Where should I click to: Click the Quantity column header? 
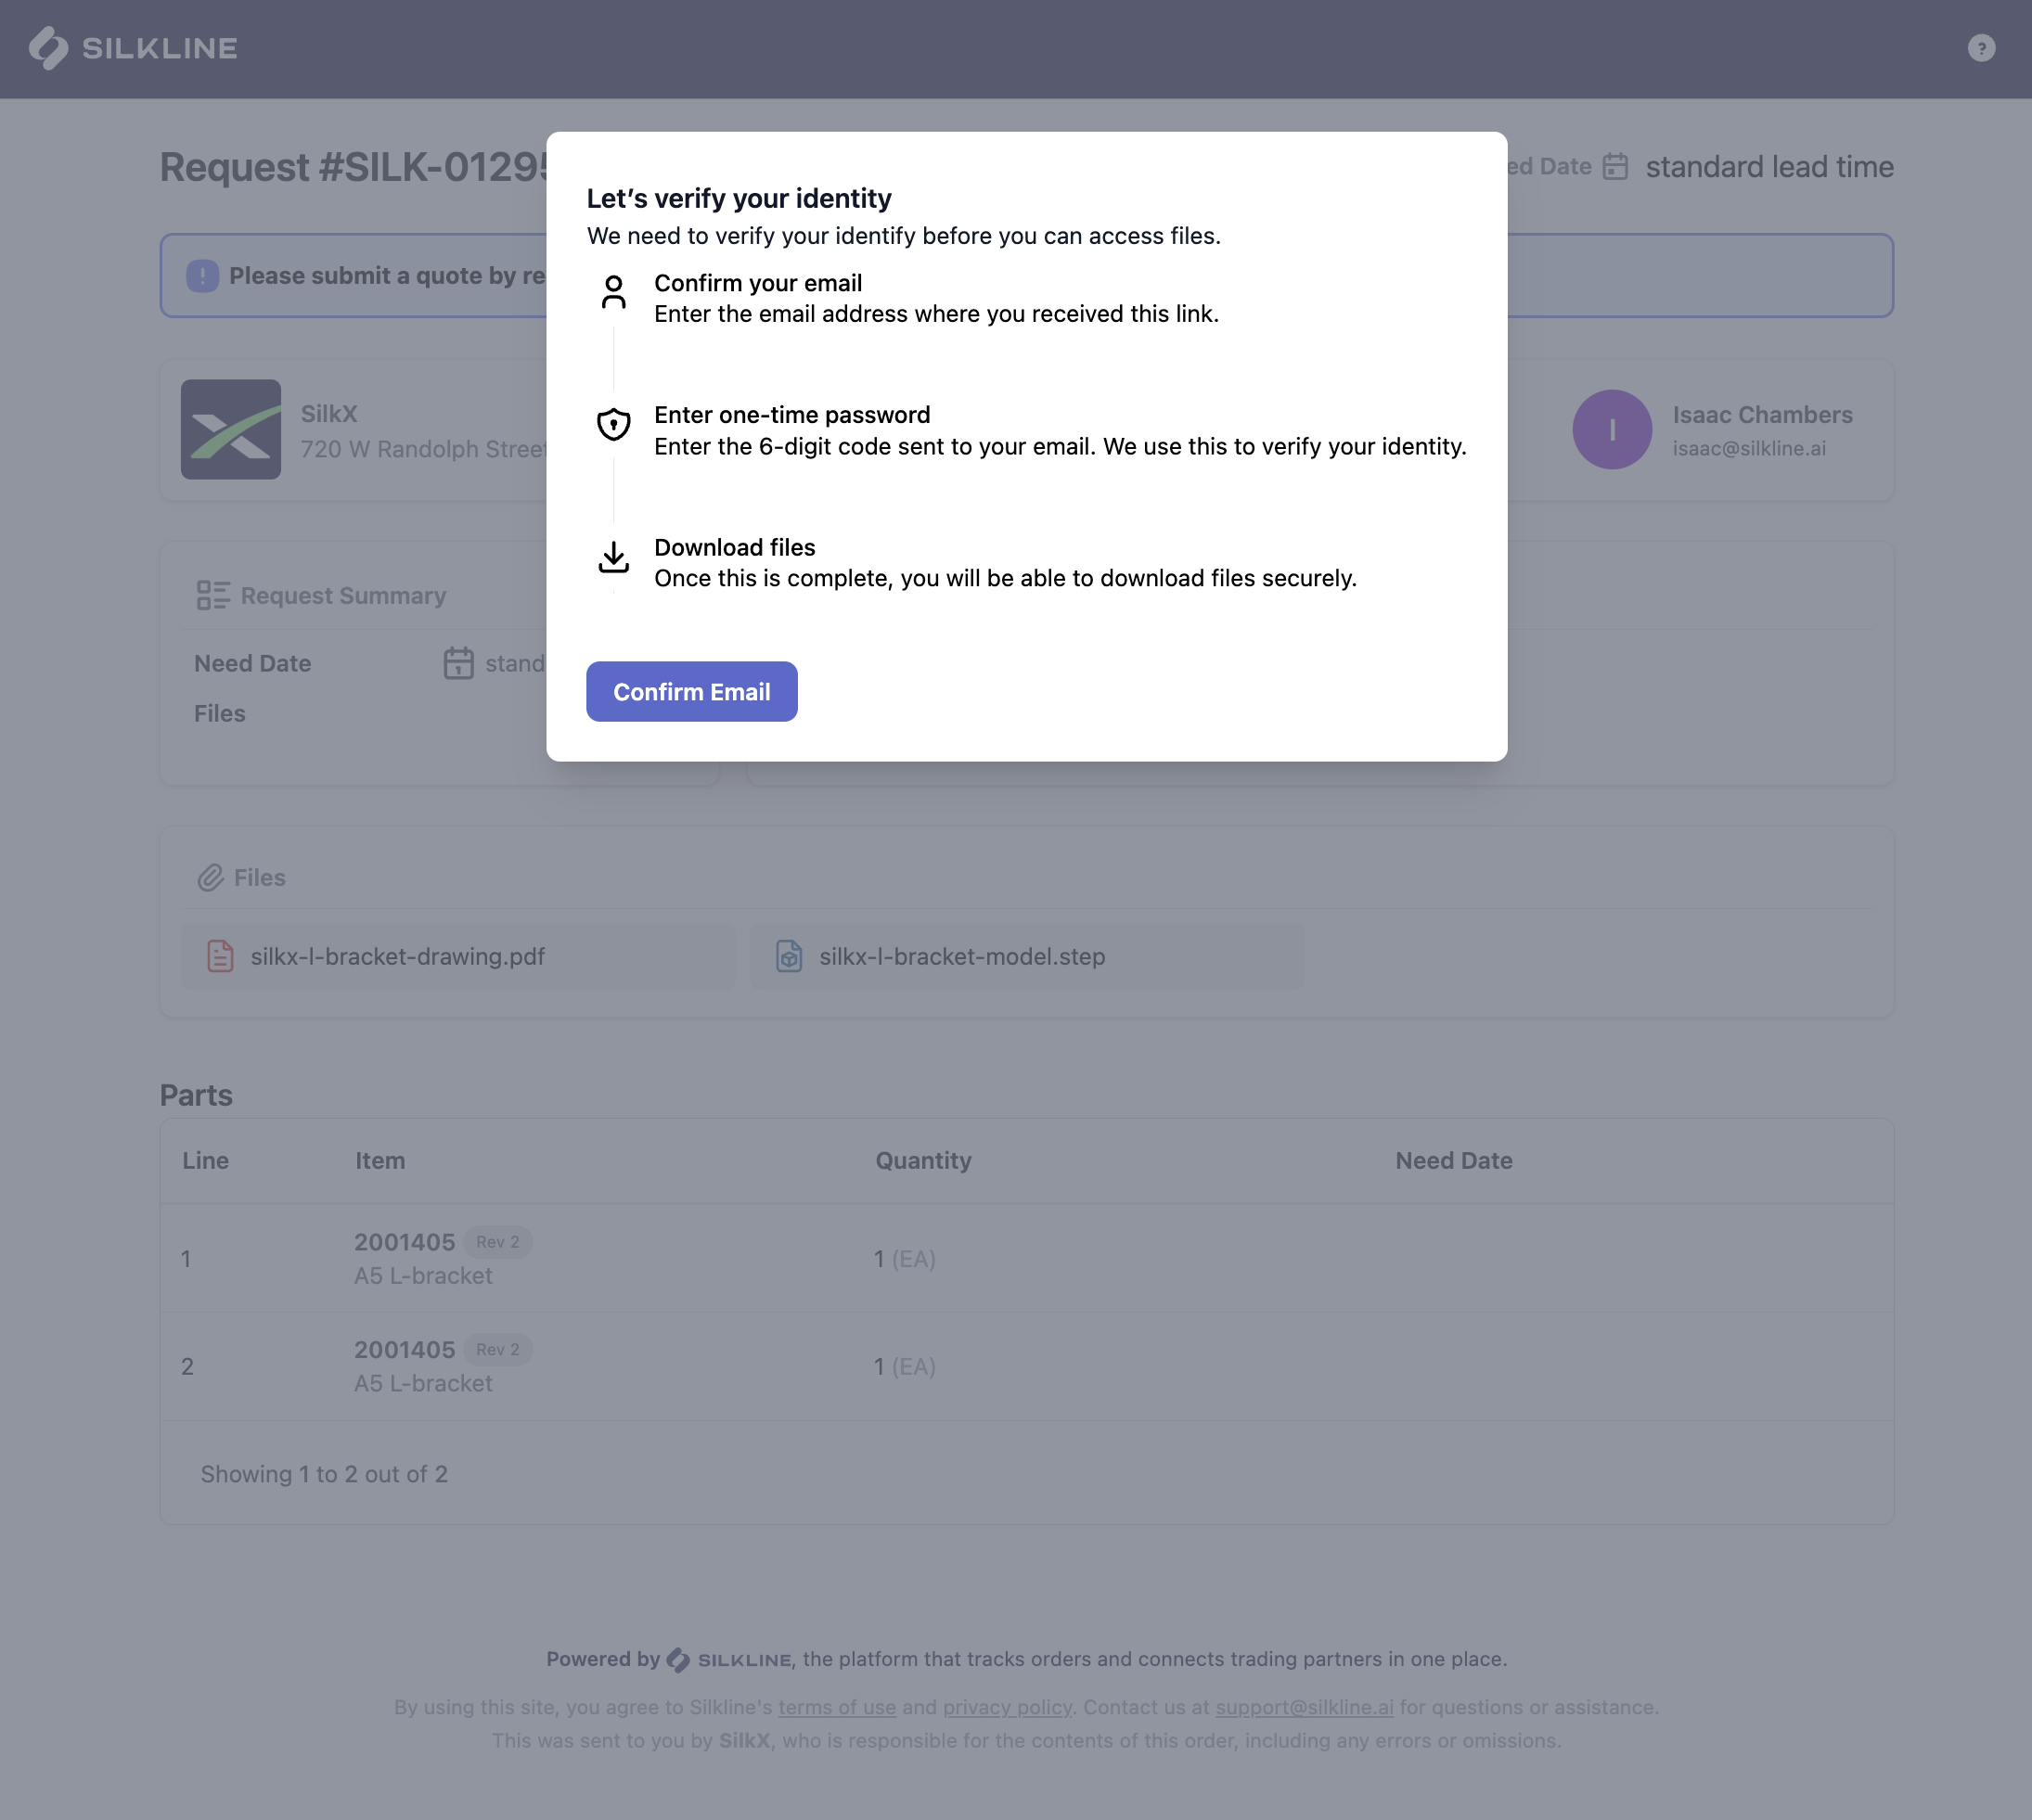(922, 1160)
